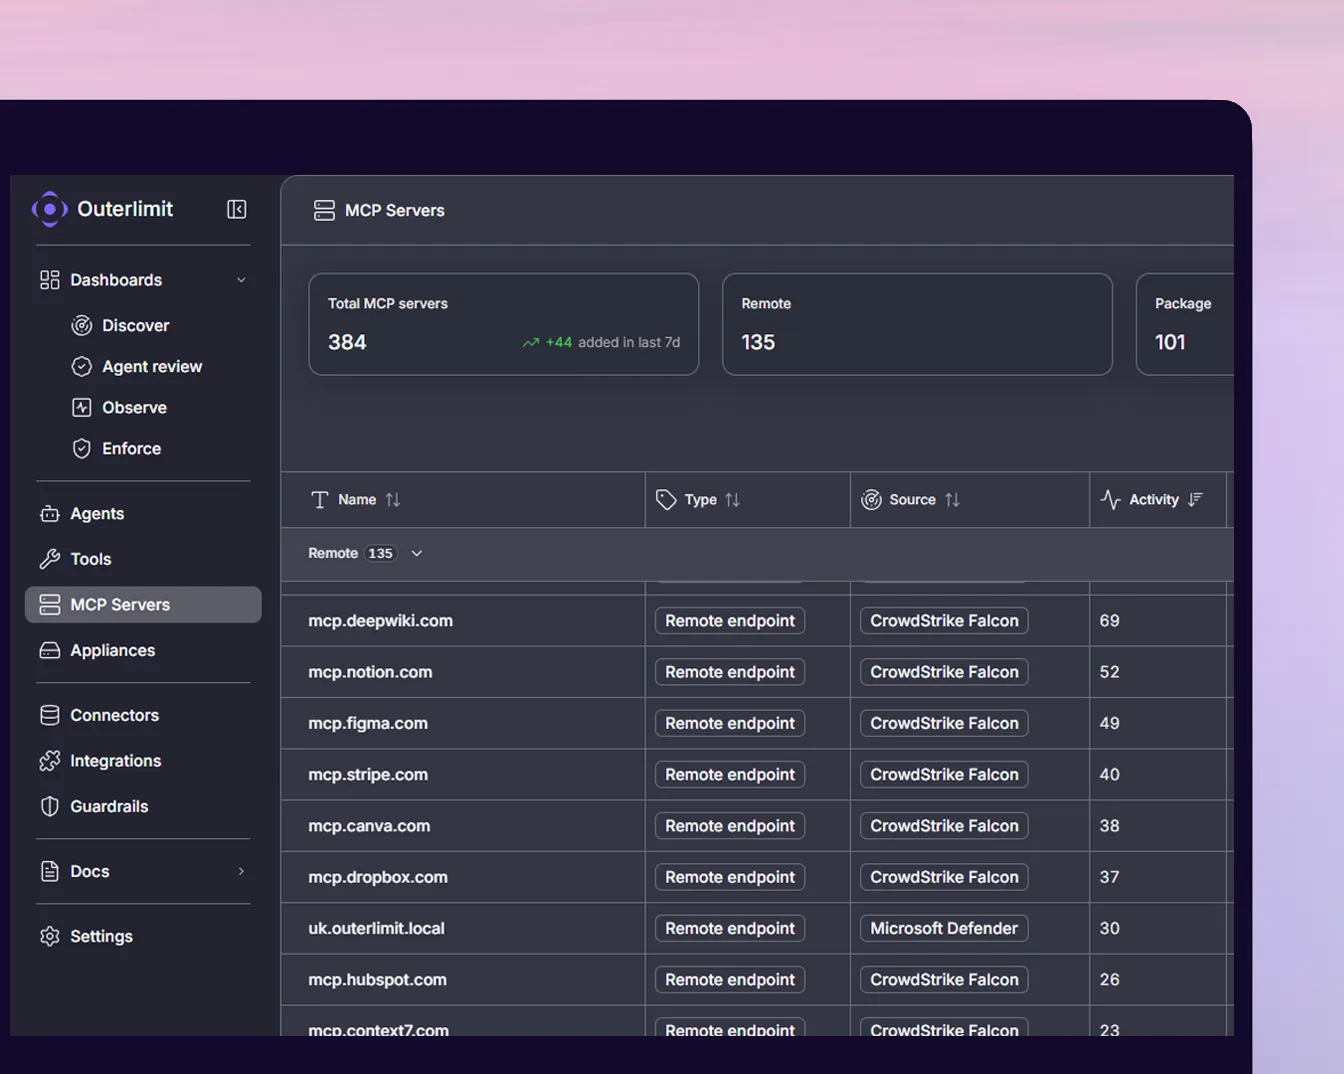
Task: Expand the Docs submenu arrow
Action: 241,871
